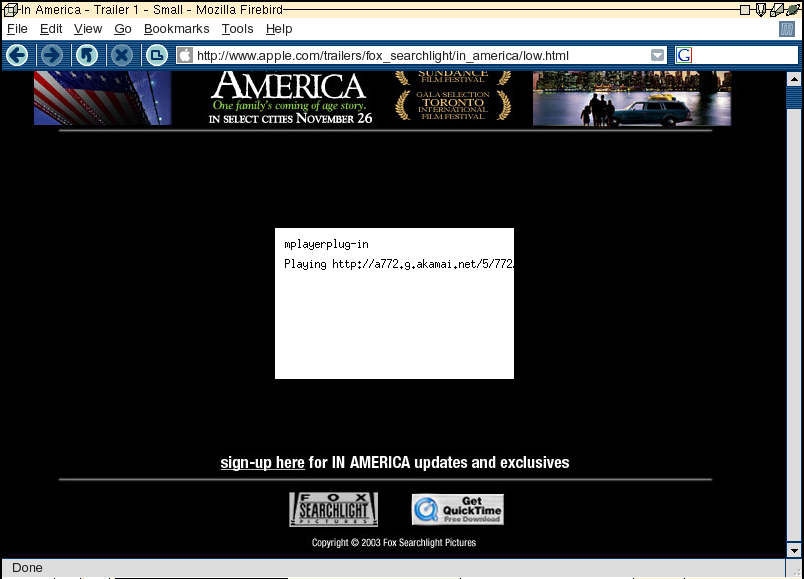Click the scrollbar up arrow
The width and height of the screenshot is (804, 579).
click(794, 79)
